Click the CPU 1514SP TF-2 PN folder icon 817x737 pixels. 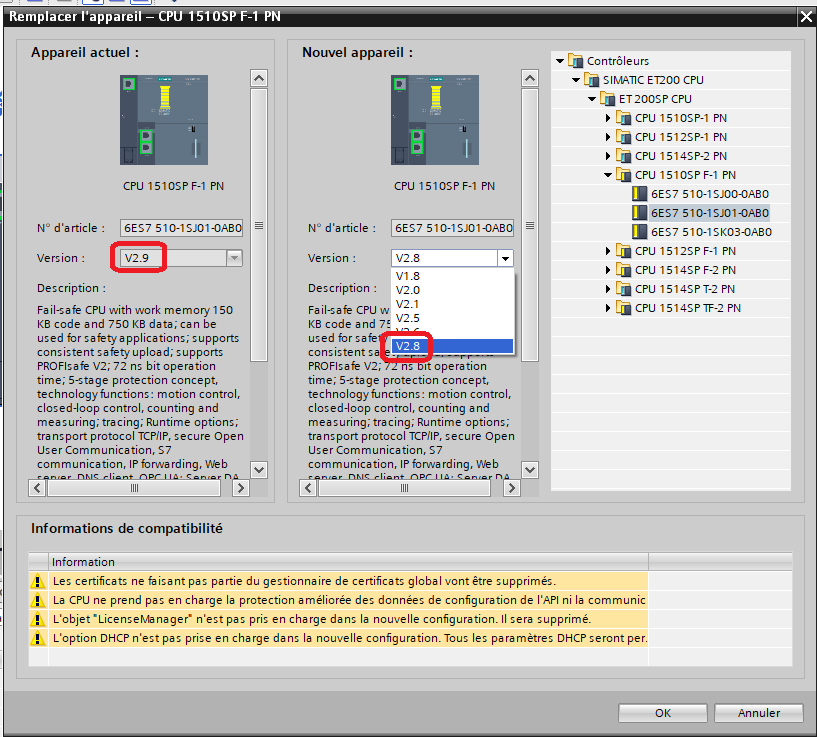click(x=623, y=308)
